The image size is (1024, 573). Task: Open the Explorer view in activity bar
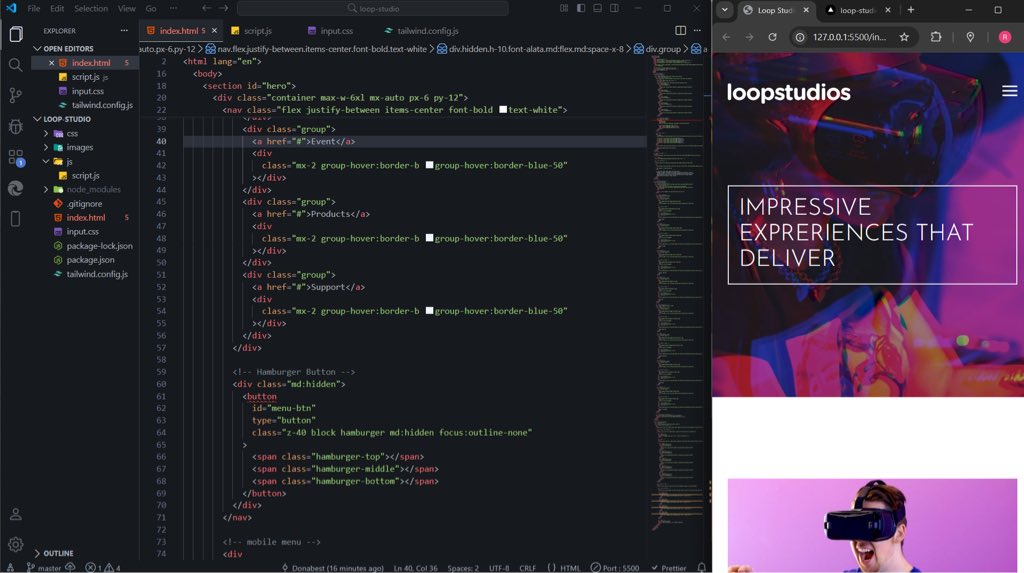tap(16, 33)
